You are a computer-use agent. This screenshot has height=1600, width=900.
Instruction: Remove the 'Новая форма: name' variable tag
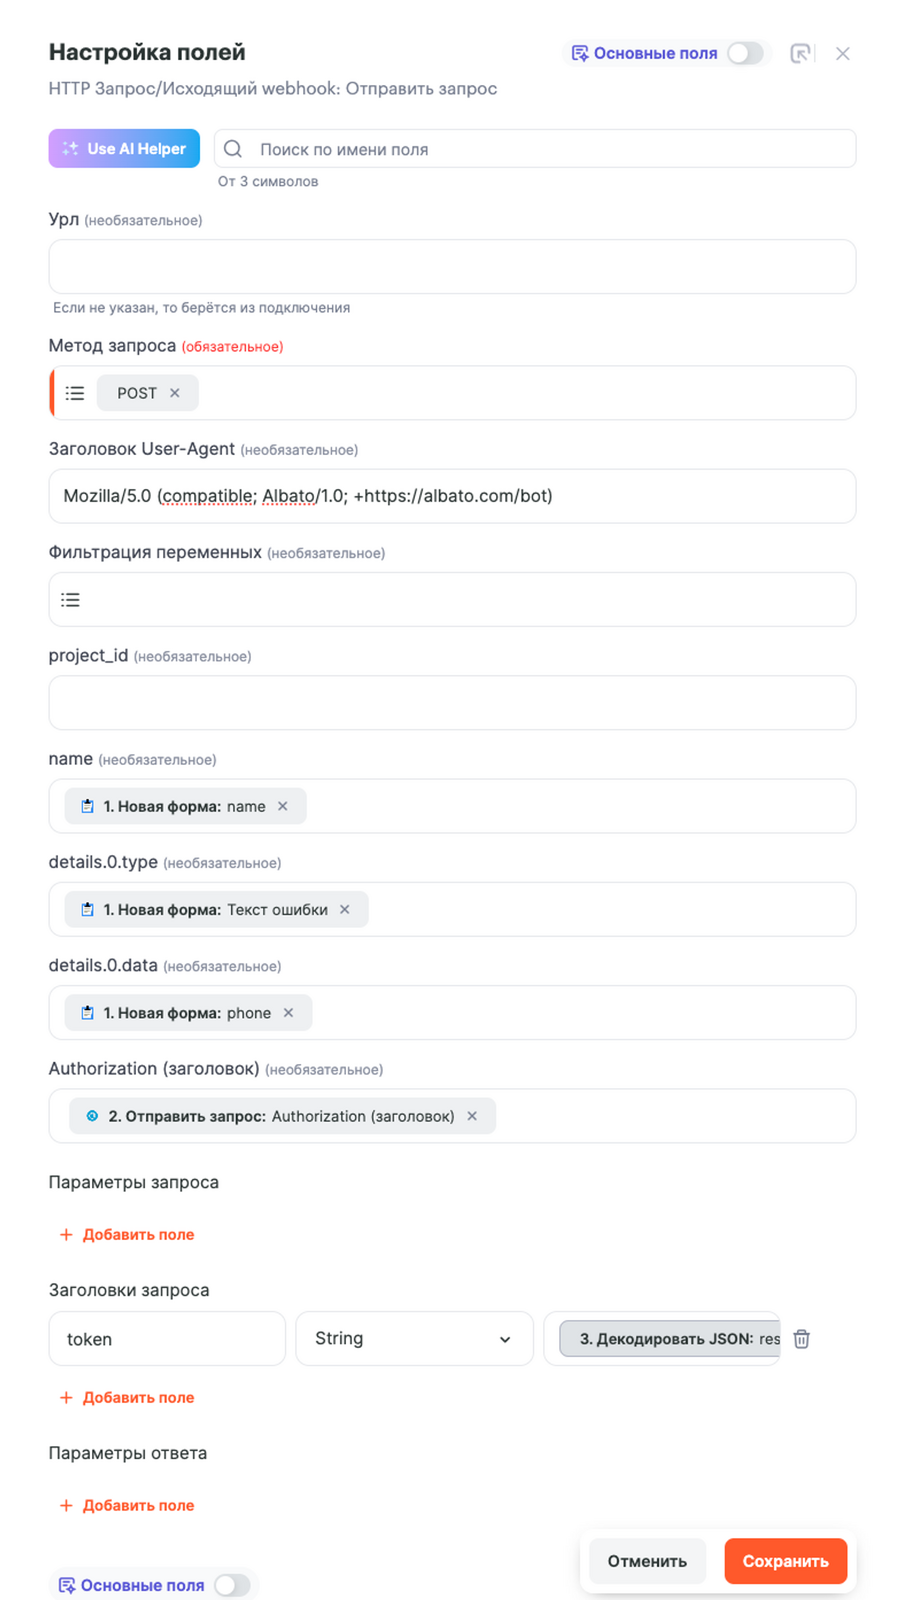283,806
